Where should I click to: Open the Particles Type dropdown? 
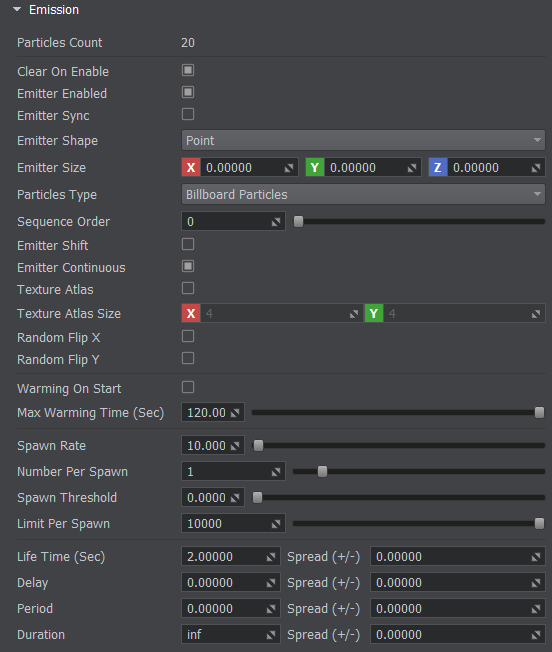point(363,194)
